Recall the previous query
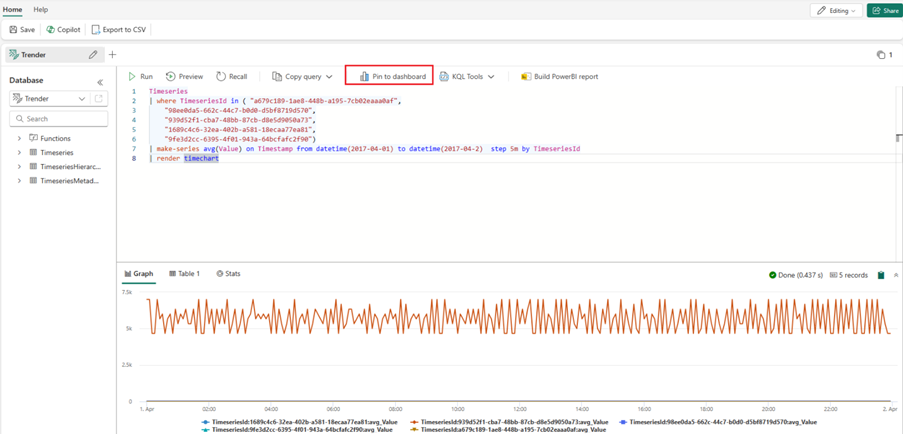The width and height of the screenshot is (903, 434). click(x=232, y=76)
